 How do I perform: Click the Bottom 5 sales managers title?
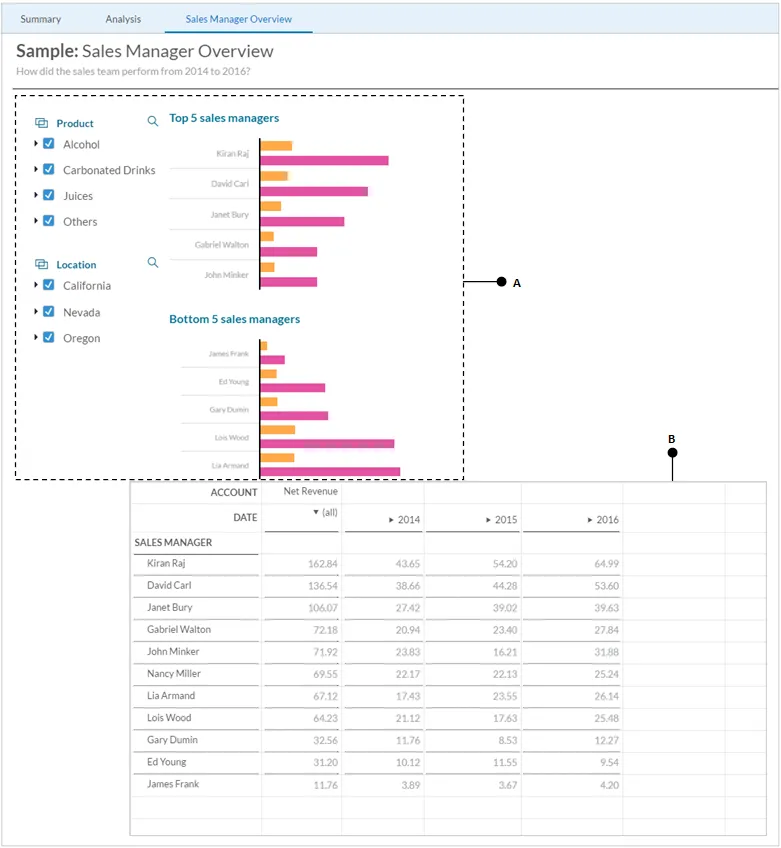(234, 319)
